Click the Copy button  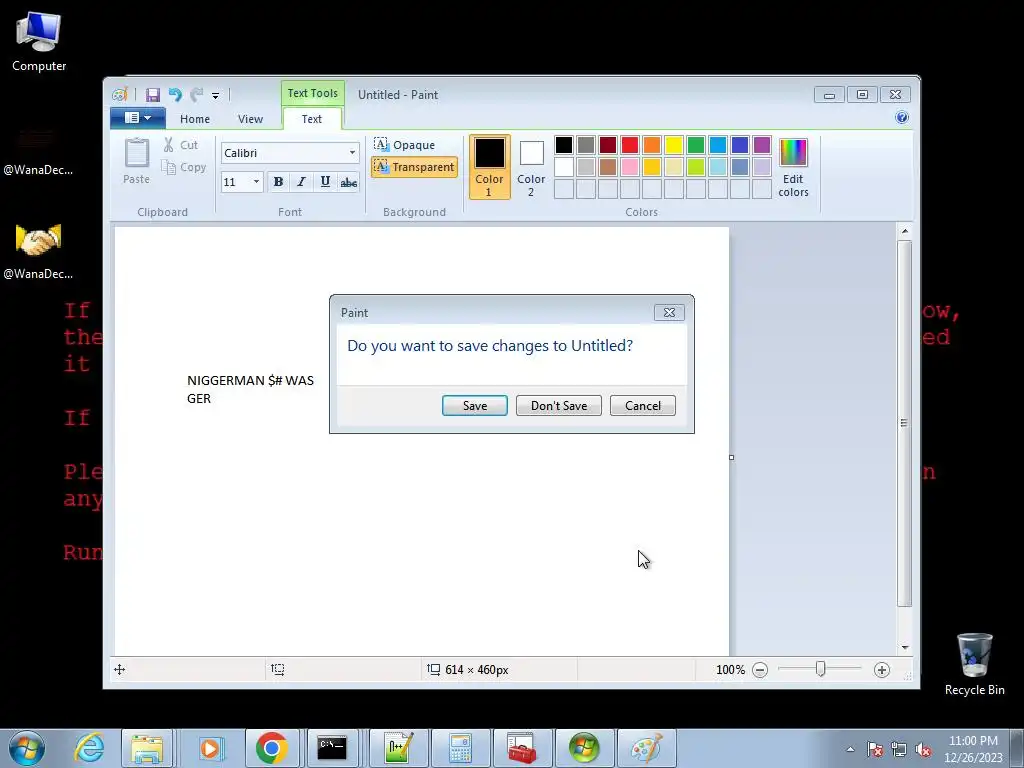click(184, 167)
